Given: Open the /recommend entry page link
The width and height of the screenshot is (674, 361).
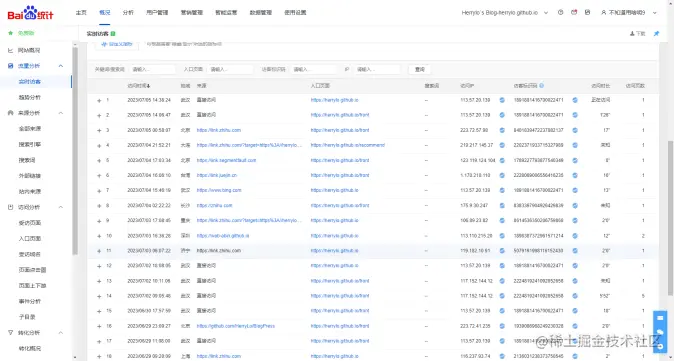Looking at the screenshot, I should [x=348, y=145].
